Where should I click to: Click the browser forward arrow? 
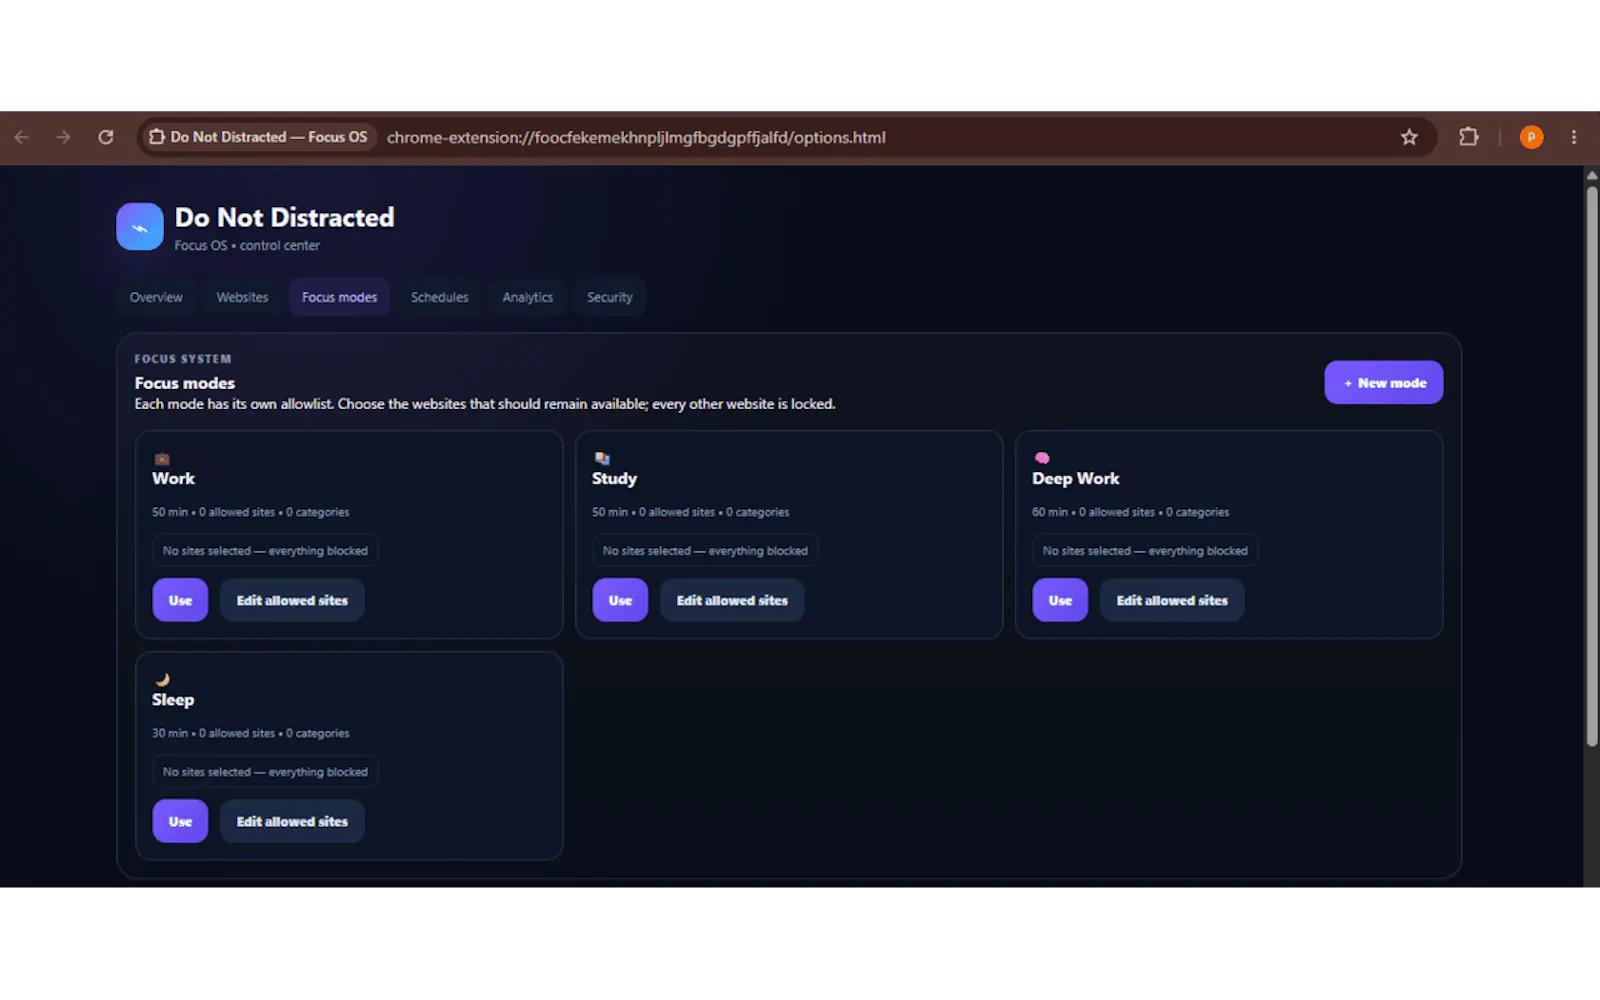(x=63, y=137)
